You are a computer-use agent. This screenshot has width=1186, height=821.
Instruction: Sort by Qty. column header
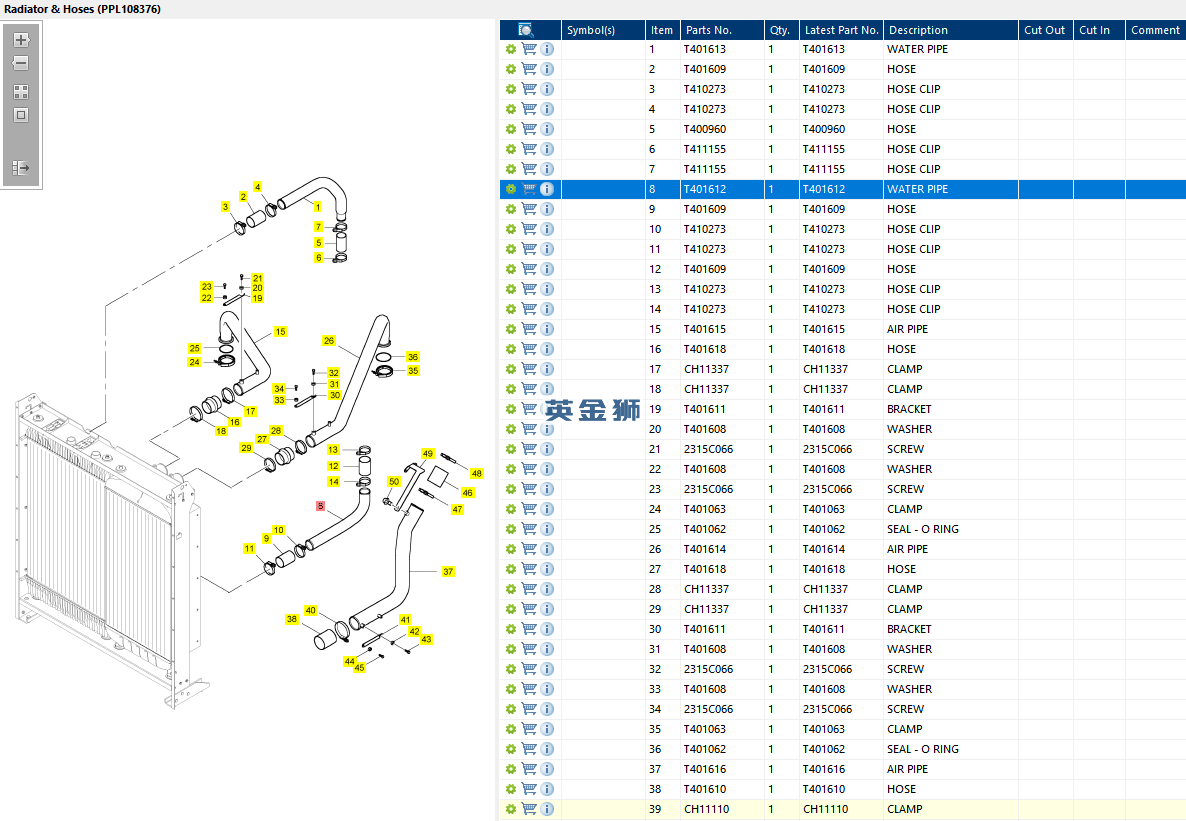[x=781, y=30]
